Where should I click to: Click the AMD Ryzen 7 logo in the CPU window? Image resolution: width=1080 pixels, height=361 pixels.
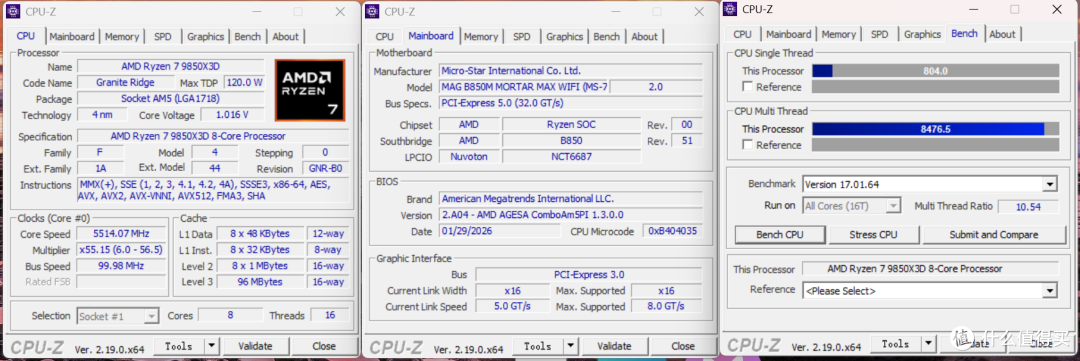309,90
